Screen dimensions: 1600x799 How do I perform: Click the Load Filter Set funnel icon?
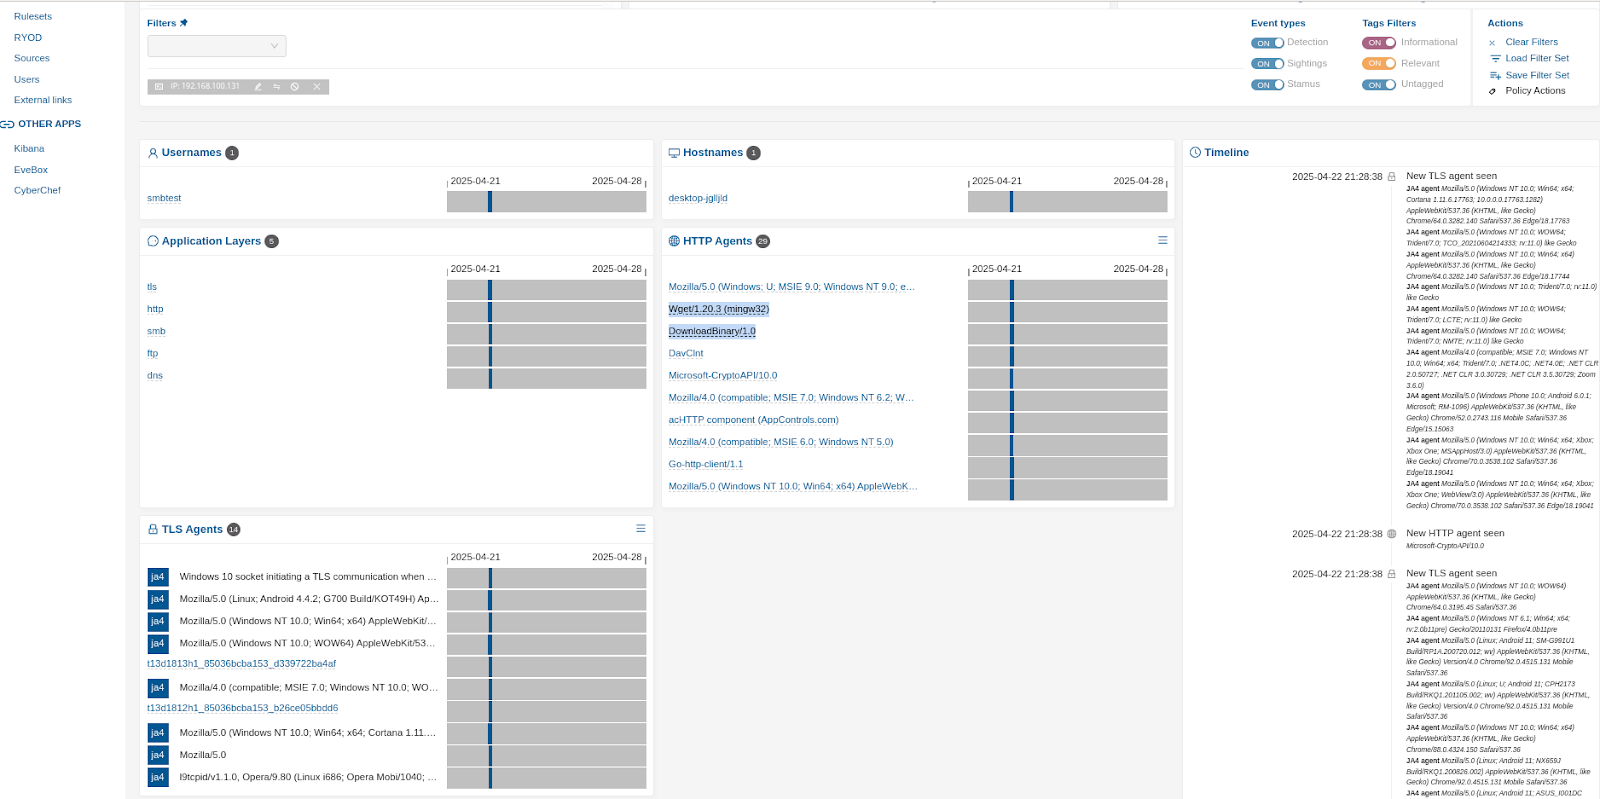(x=1495, y=59)
